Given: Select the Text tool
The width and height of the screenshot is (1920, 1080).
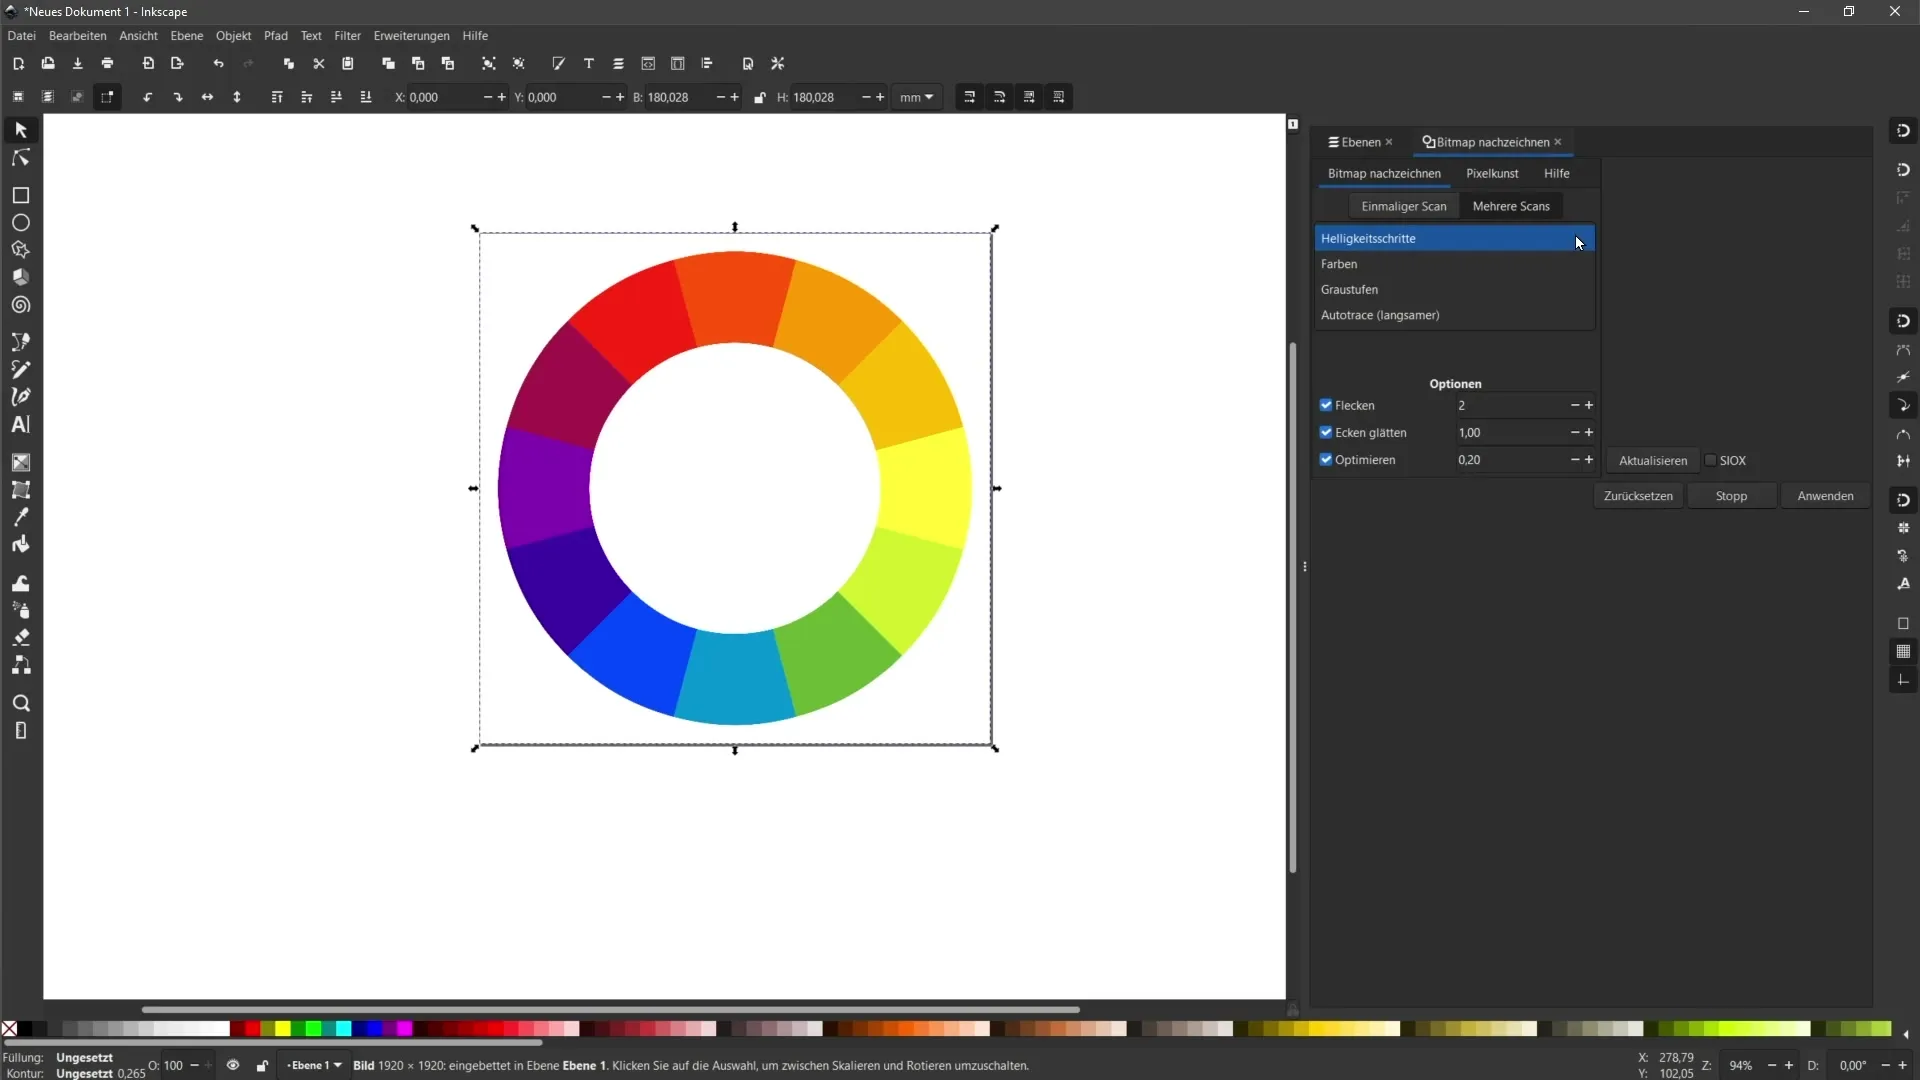Looking at the screenshot, I should [20, 423].
